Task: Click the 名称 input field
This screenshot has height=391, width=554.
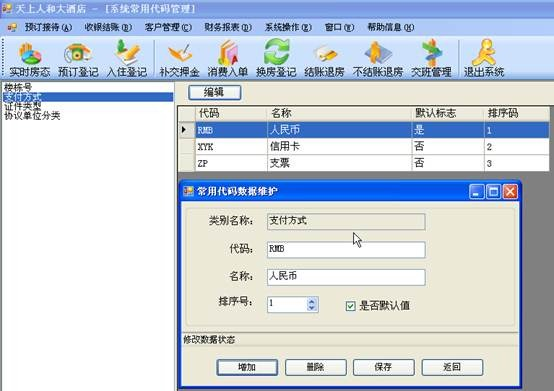Action: tap(346, 277)
